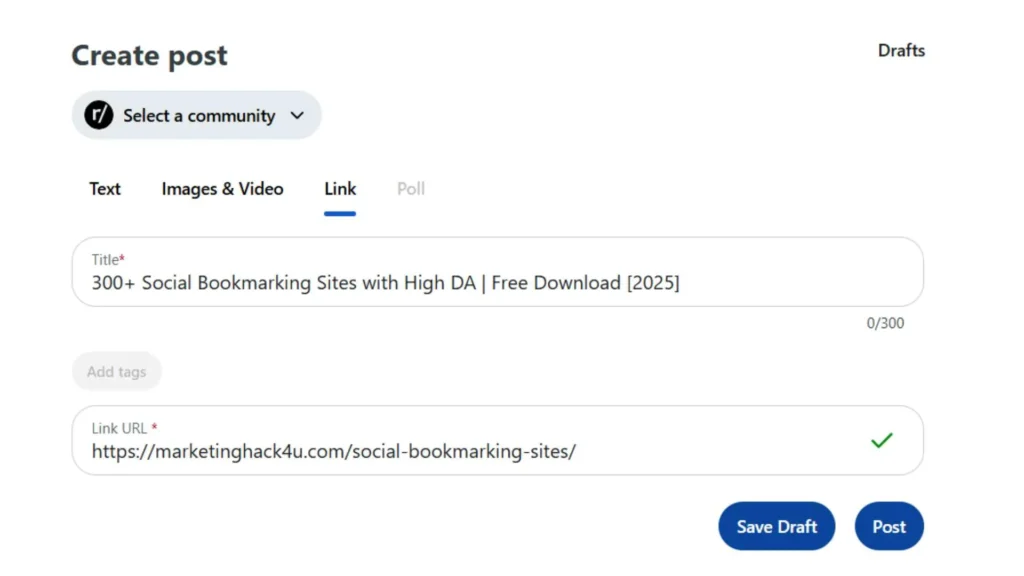Select the Link tab

[340, 189]
